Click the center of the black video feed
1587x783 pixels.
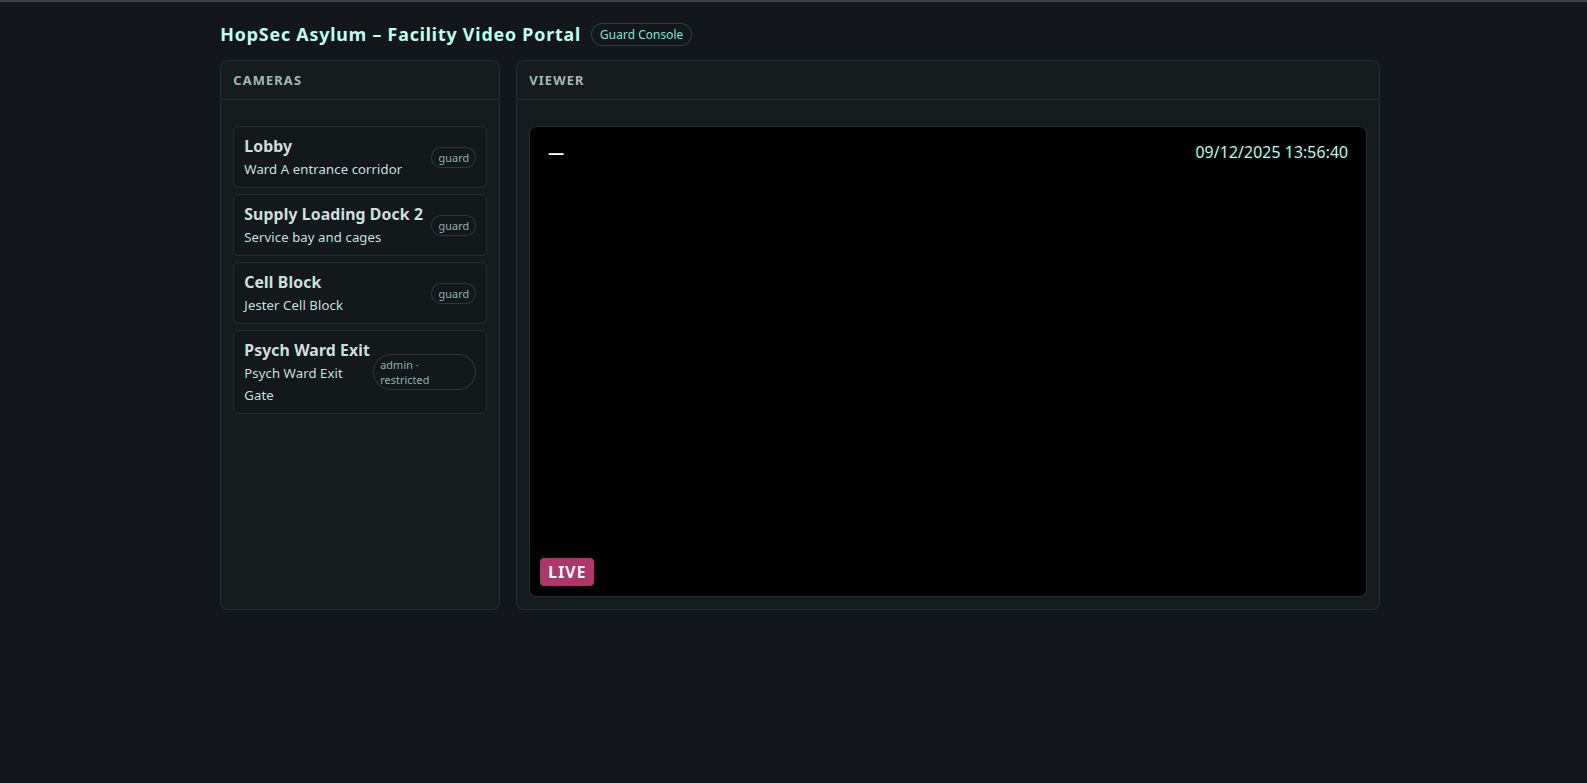(947, 361)
